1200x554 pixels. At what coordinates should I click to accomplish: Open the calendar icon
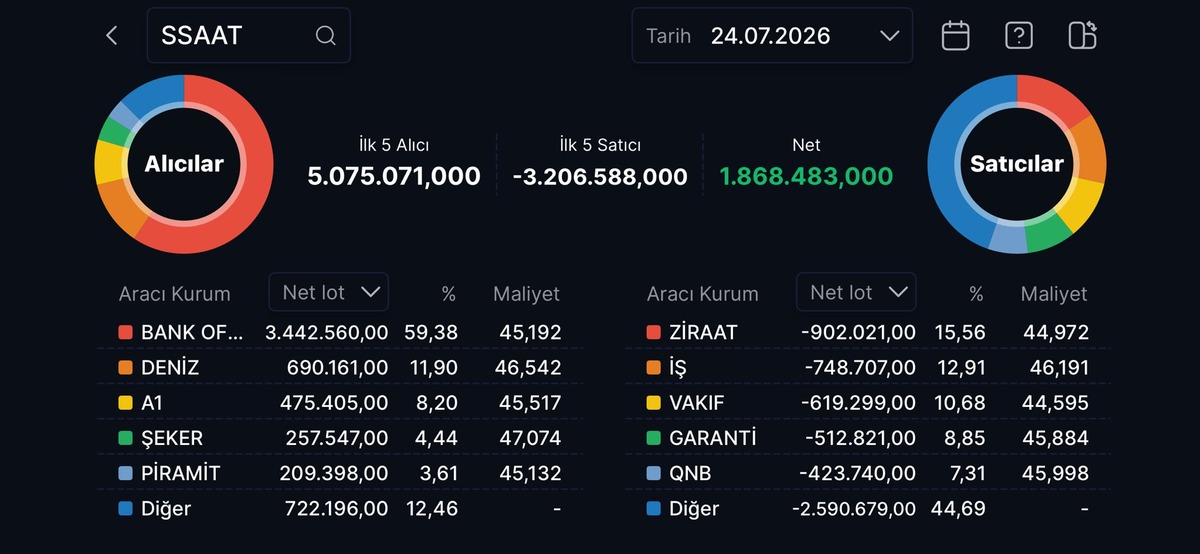tap(956, 36)
